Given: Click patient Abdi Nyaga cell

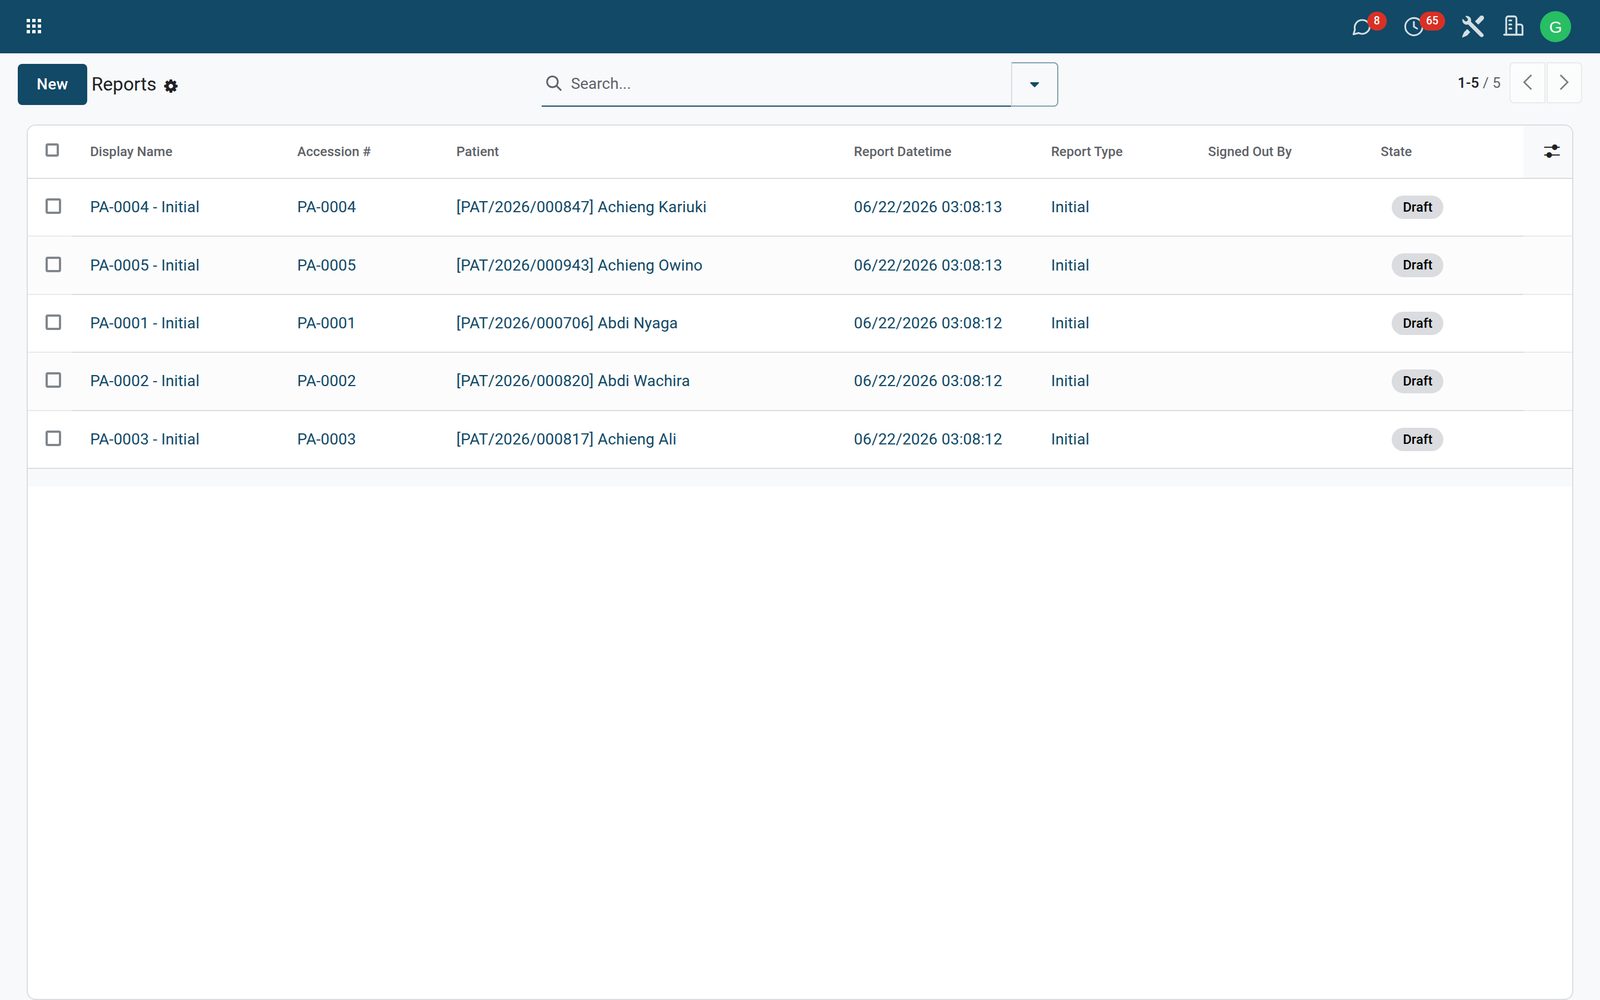Looking at the screenshot, I should click(567, 323).
